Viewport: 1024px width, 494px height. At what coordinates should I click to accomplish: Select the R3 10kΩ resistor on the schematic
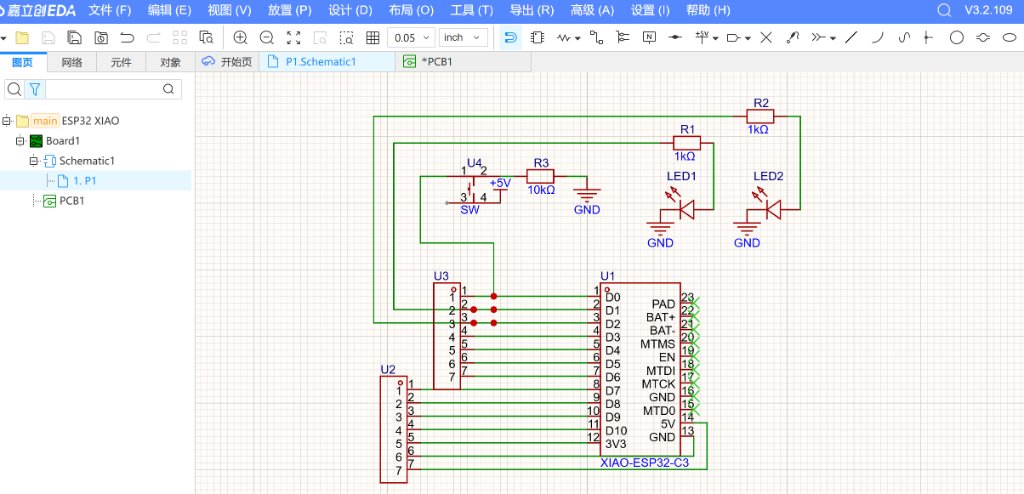(x=541, y=176)
